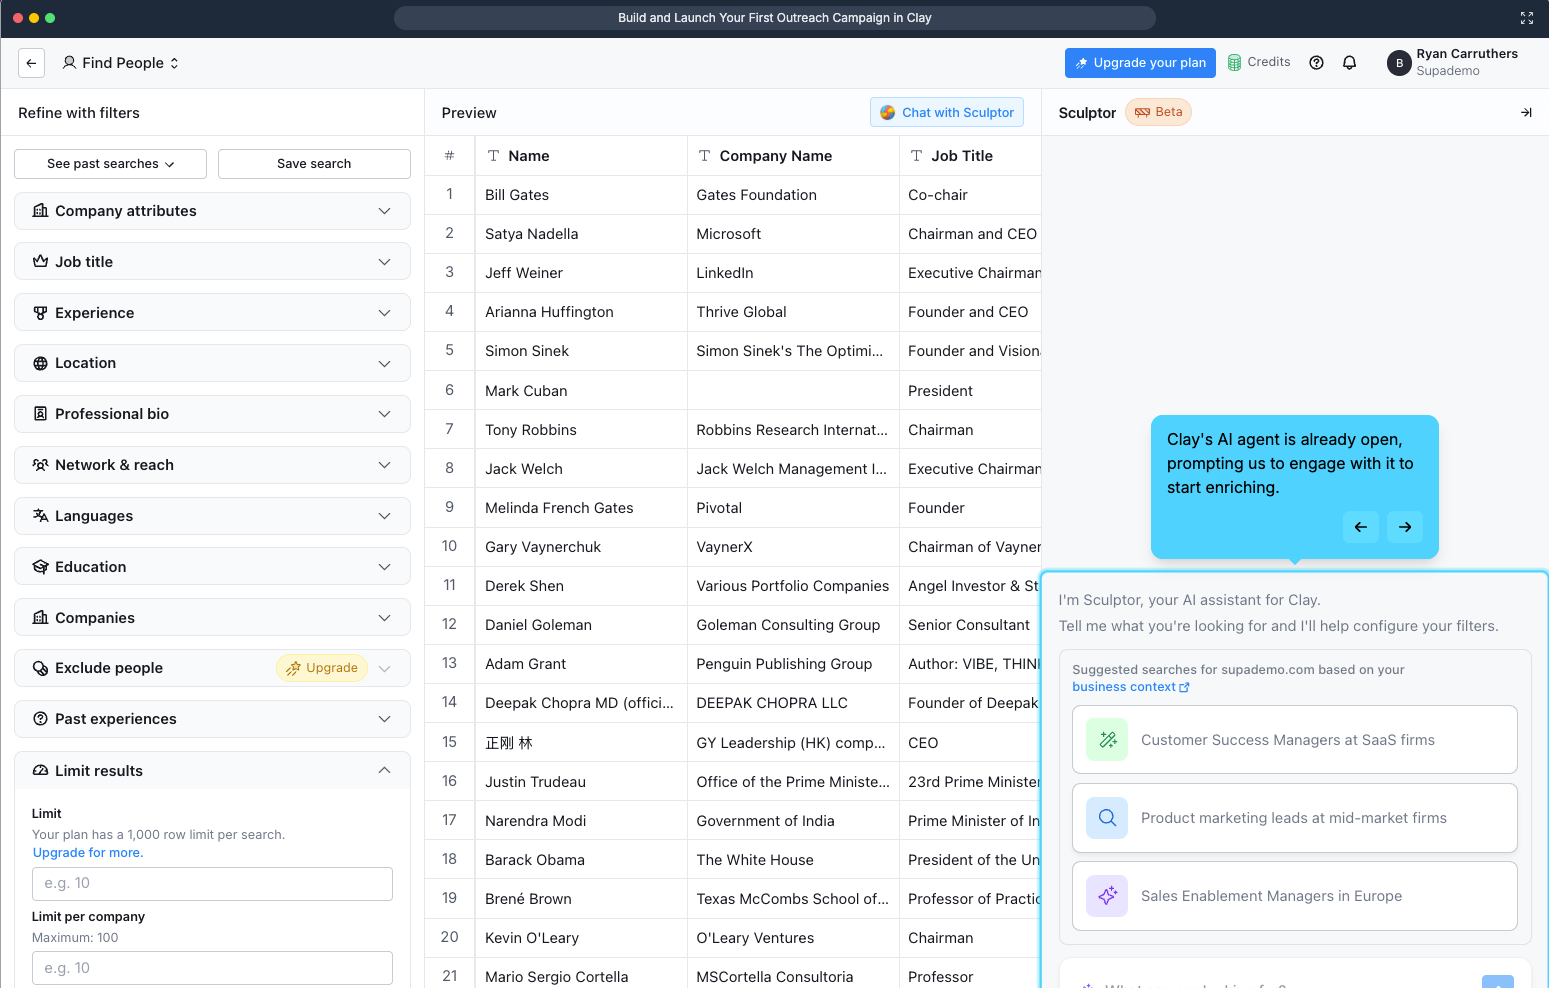This screenshot has height=988, width=1549.
Task: Click Government of India company cell
Action: [x=793, y=821]
